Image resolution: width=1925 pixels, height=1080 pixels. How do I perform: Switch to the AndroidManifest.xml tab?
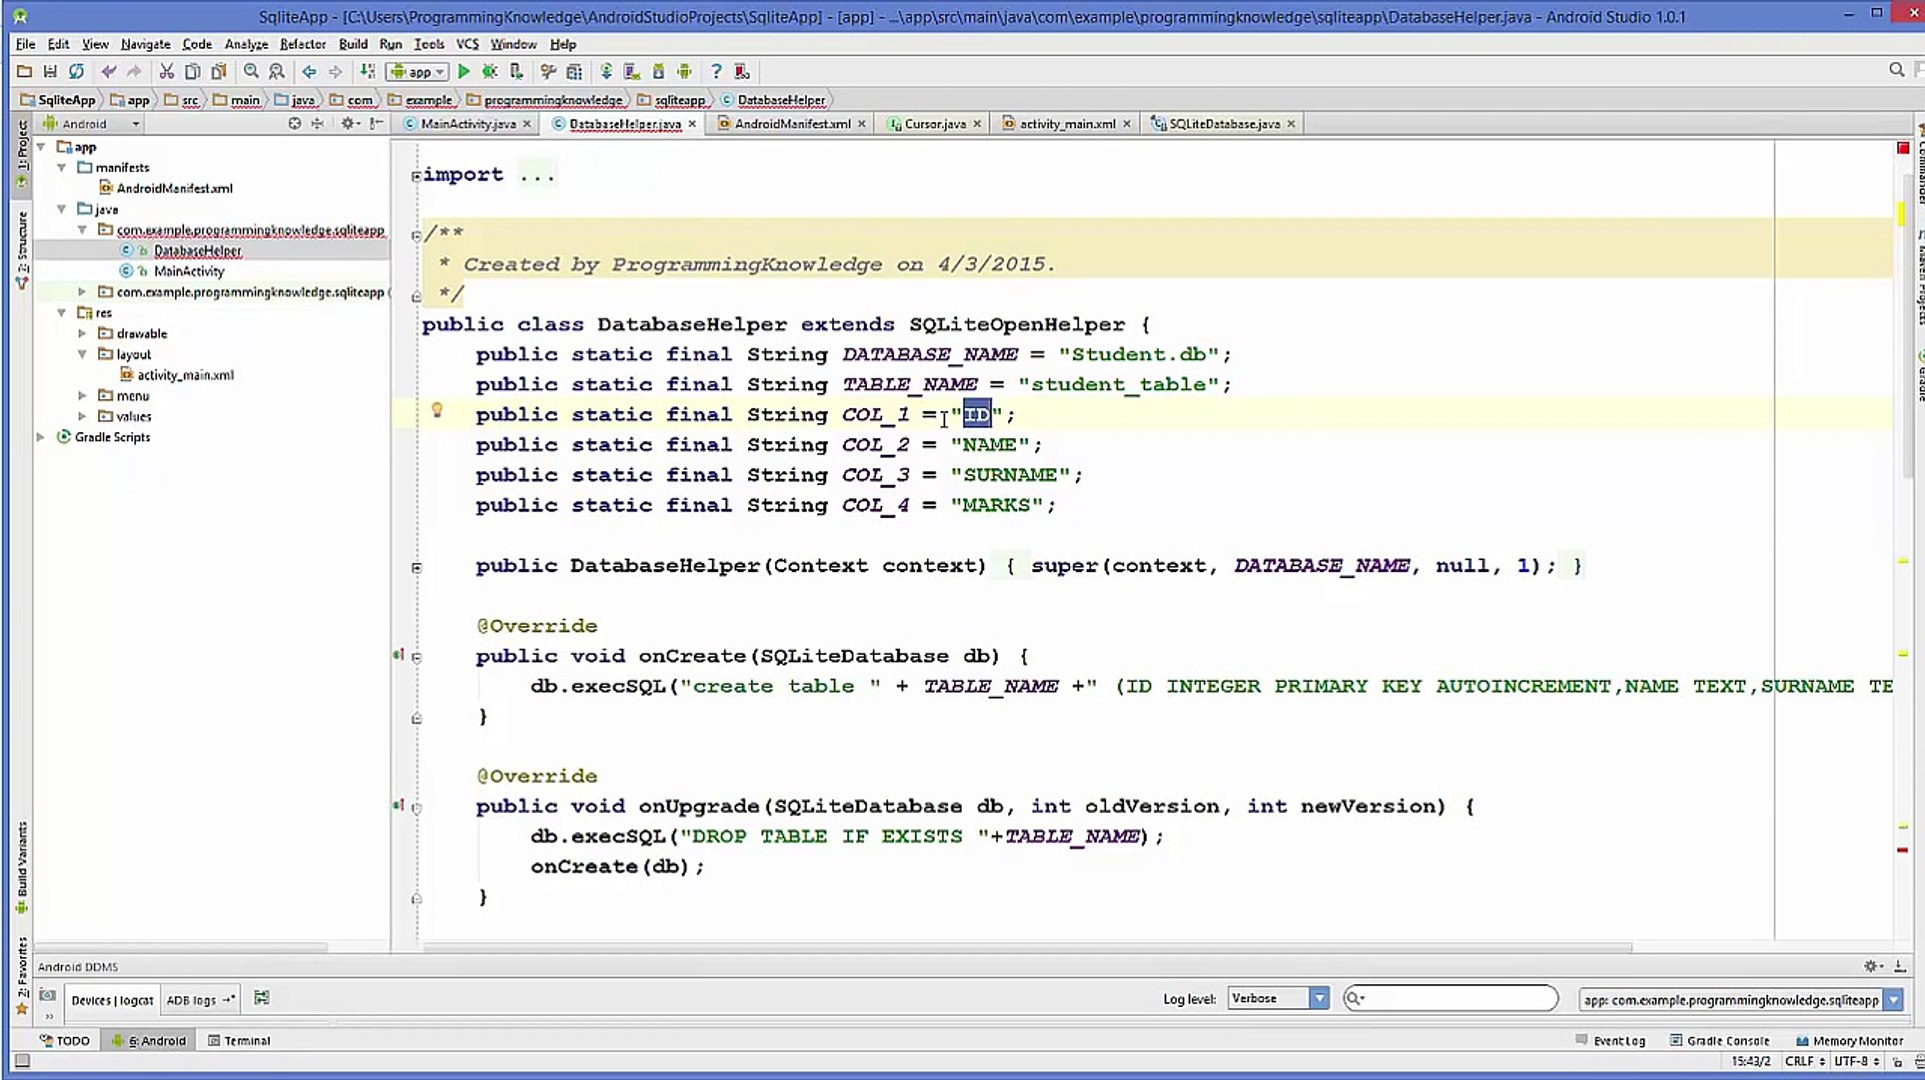pyautogui.click(x=792, y=124)
